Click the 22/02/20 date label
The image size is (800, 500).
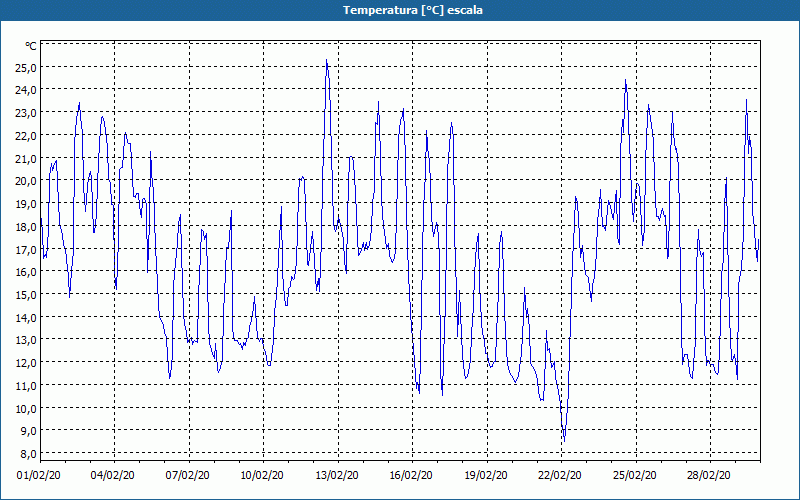[560, 475]
